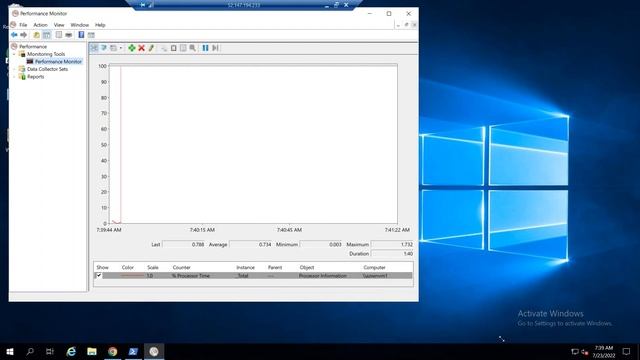Click the blue Help icon in the toolbar

click(x=81, y=35)
